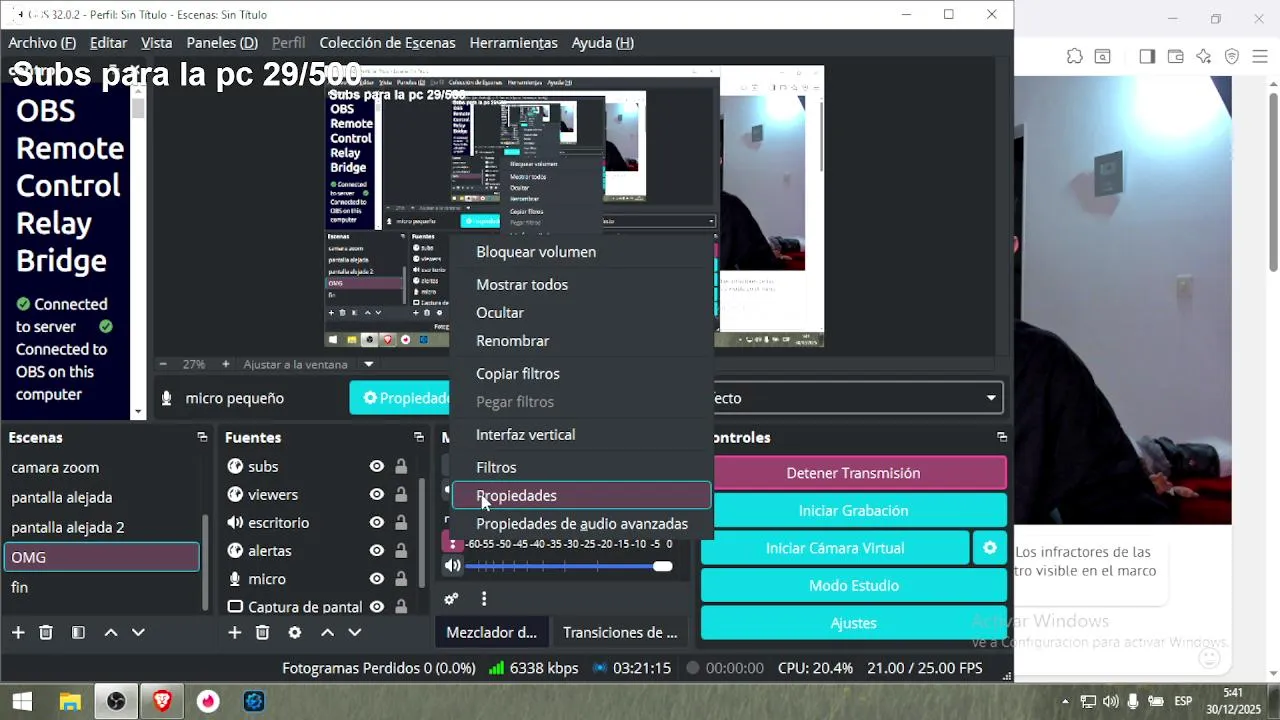Pop out the Fuentes dock panel
The image size is (1280, 720).
pyautogui.click(x=418, y=437)
